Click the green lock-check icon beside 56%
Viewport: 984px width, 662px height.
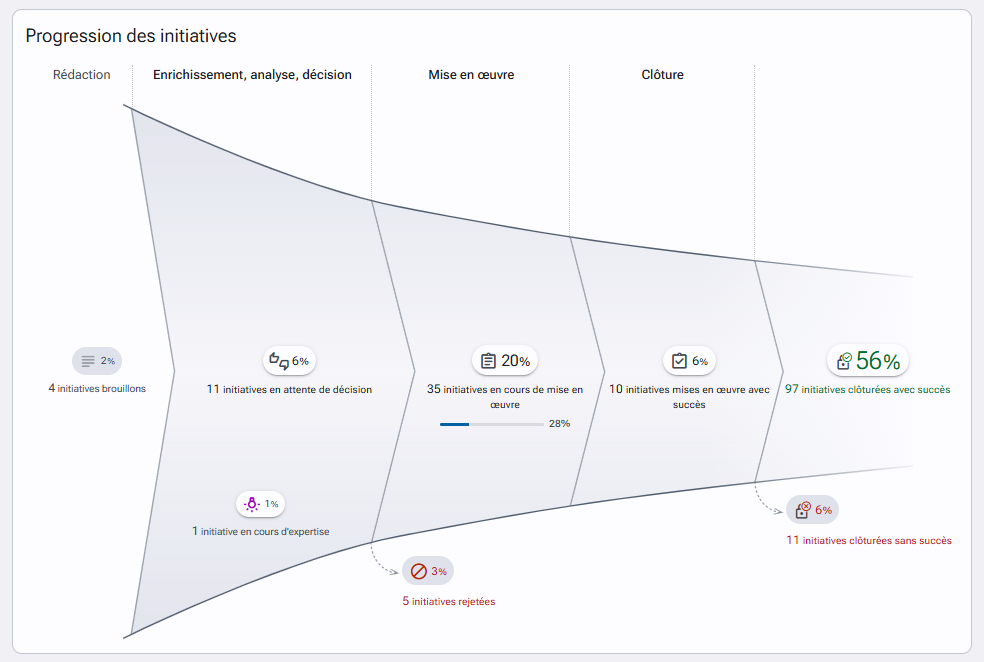[x=844, y=361]
